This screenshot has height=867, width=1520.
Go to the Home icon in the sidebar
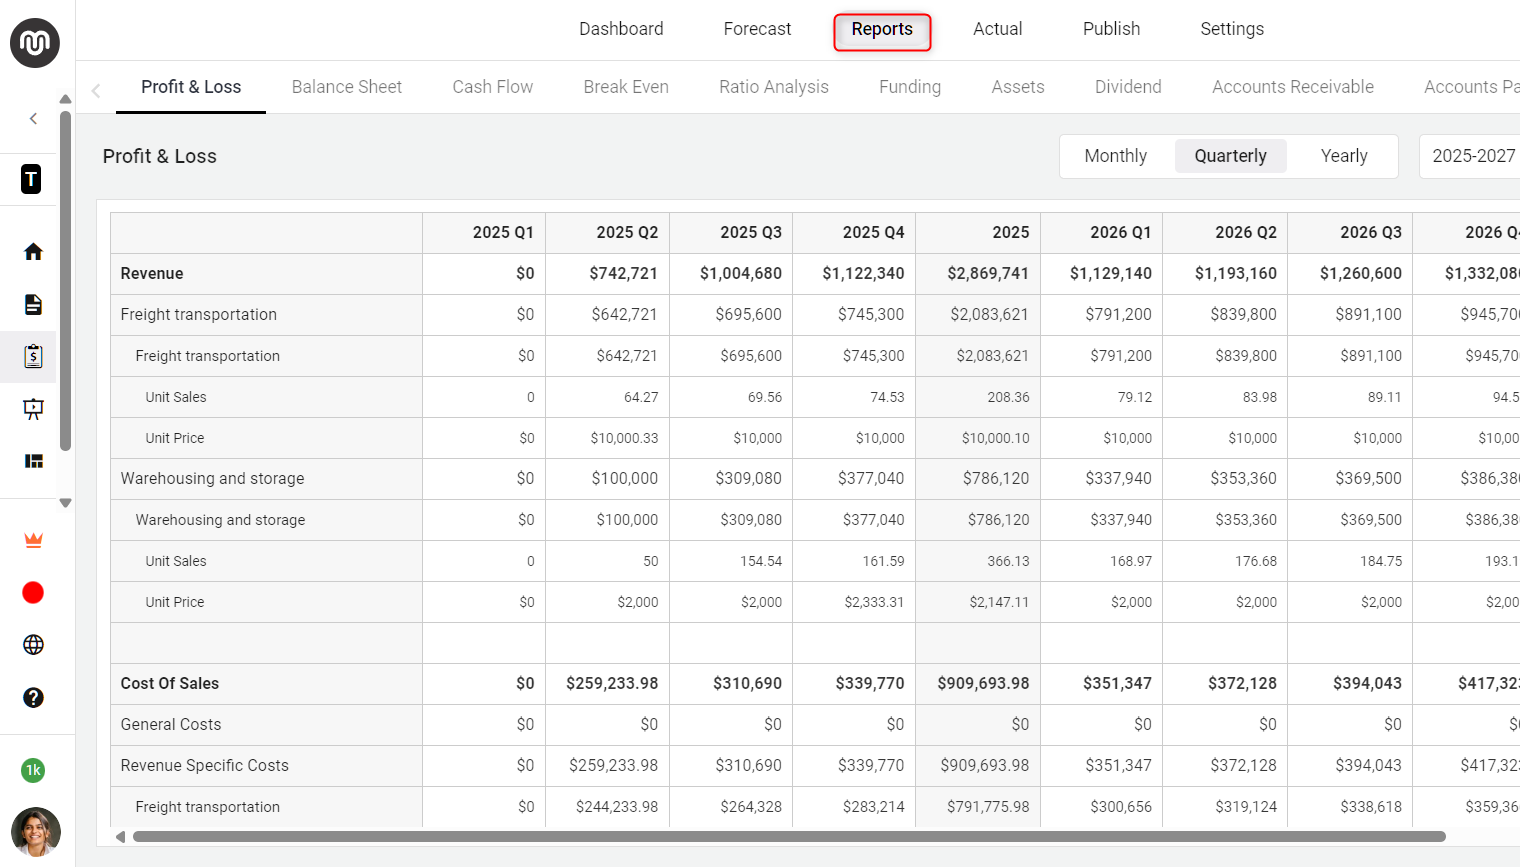point(33,251)
